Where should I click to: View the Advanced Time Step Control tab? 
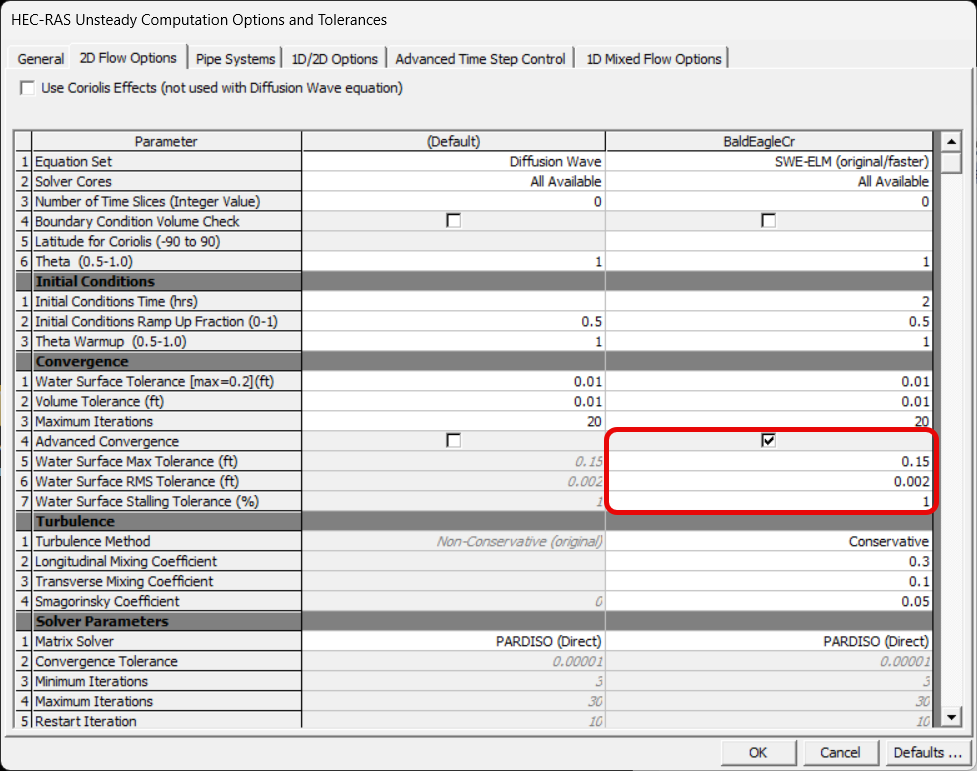[x=480, y=58]
